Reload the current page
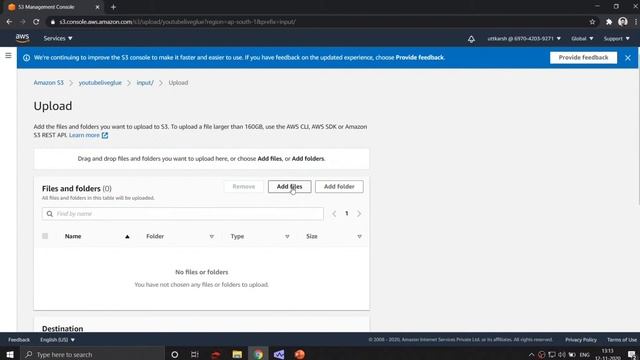 36,22
